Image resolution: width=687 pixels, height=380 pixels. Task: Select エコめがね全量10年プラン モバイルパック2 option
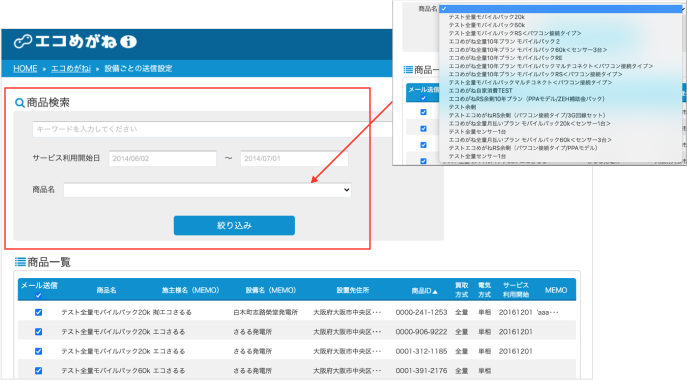tap(504, 42)
